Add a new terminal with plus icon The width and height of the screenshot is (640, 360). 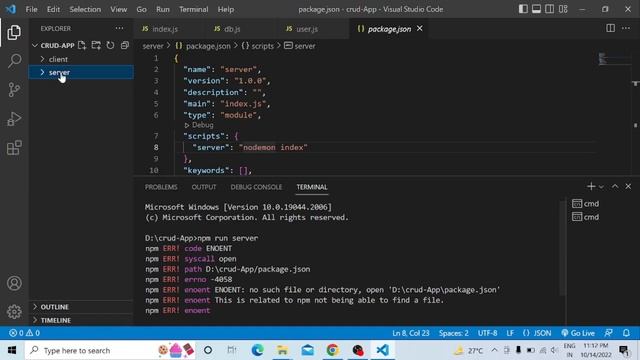coord(591,187)
